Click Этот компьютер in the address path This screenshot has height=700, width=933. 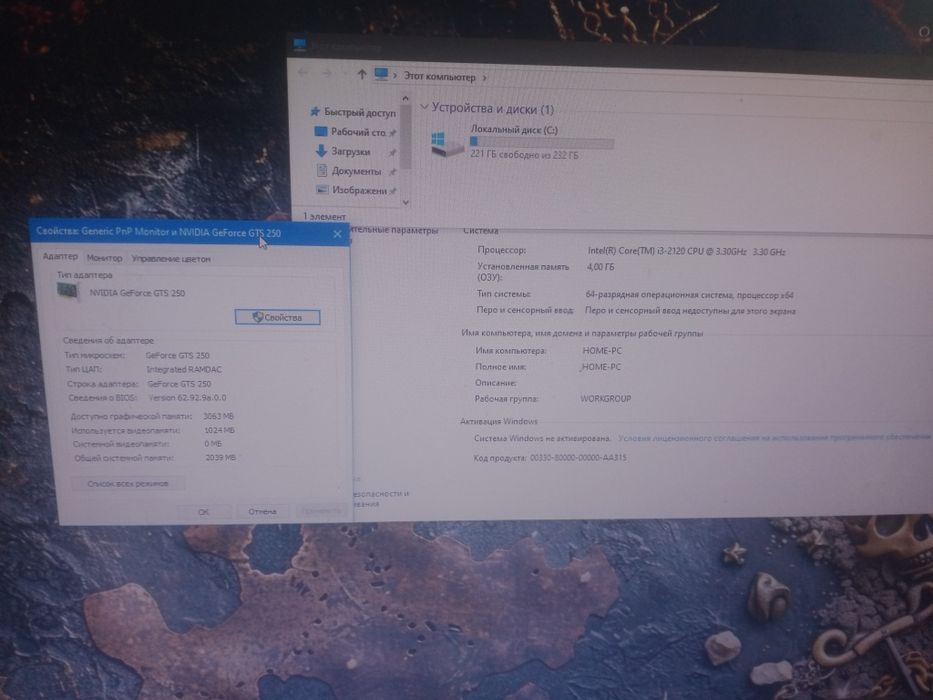440,77
